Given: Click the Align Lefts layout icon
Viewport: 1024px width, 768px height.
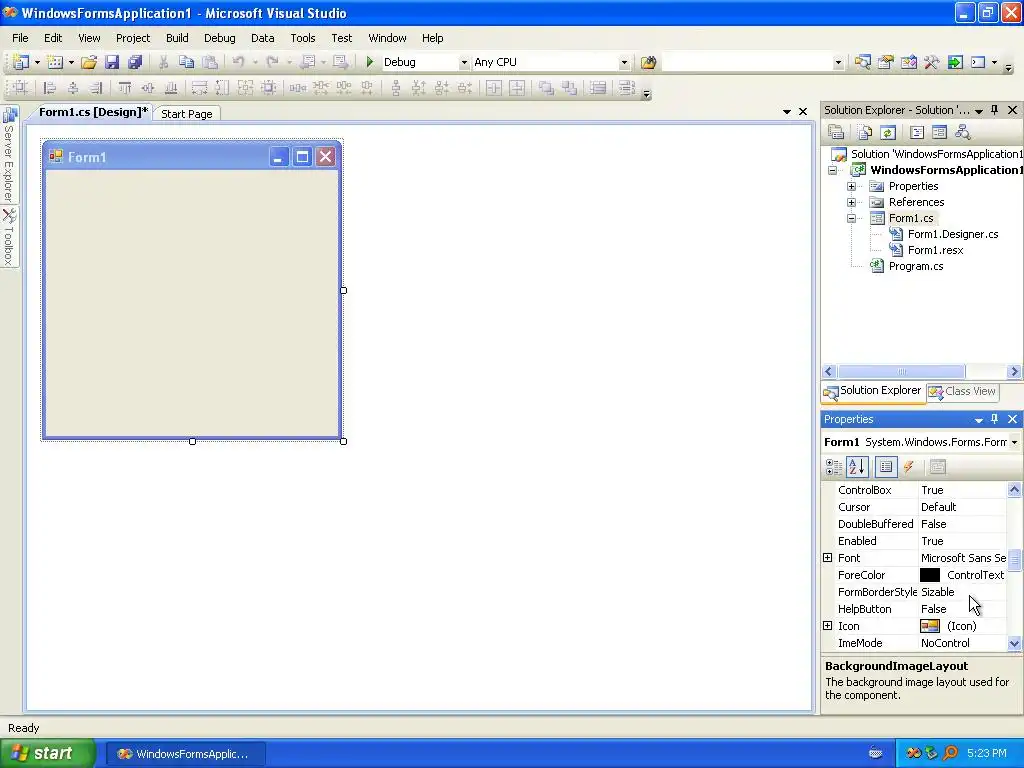Looking at the screenshot, I should pos(49,88).
